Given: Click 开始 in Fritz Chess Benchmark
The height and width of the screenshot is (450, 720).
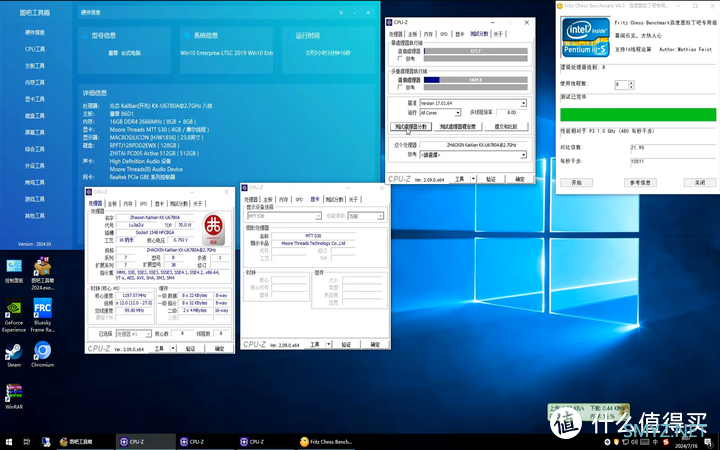Looking at the screenshot, I should coord(576,182).
